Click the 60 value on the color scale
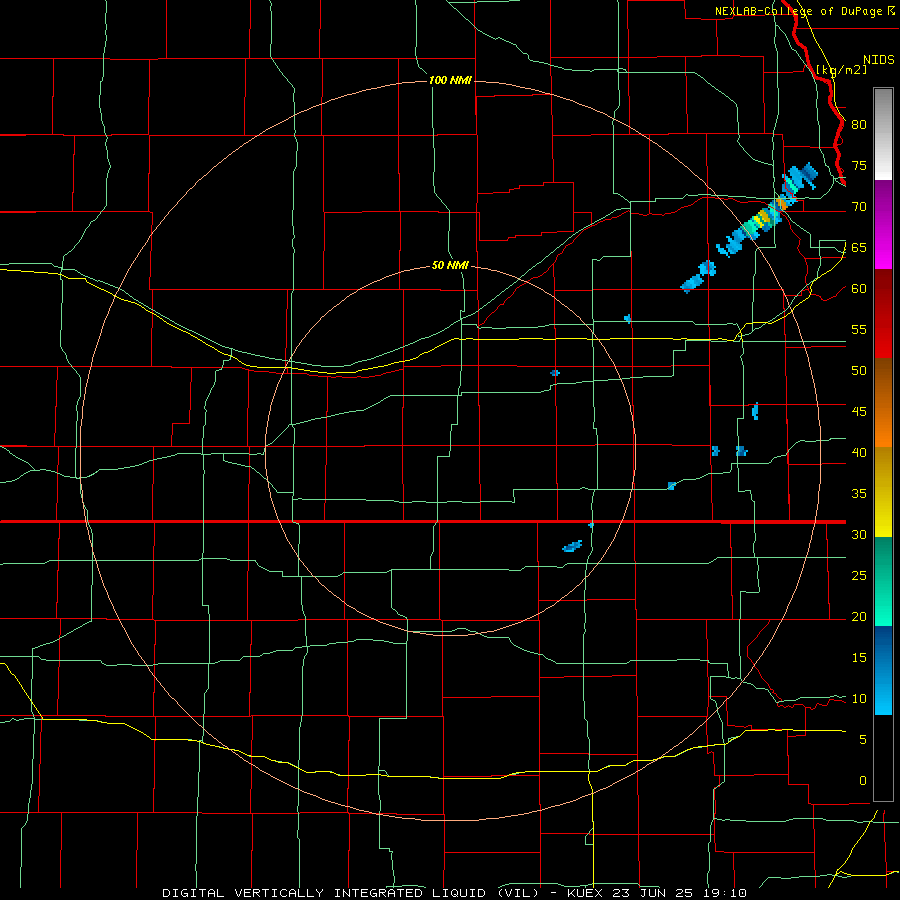Image resolution: width=900 pixels, height=900 pixels. coord(859,289)
